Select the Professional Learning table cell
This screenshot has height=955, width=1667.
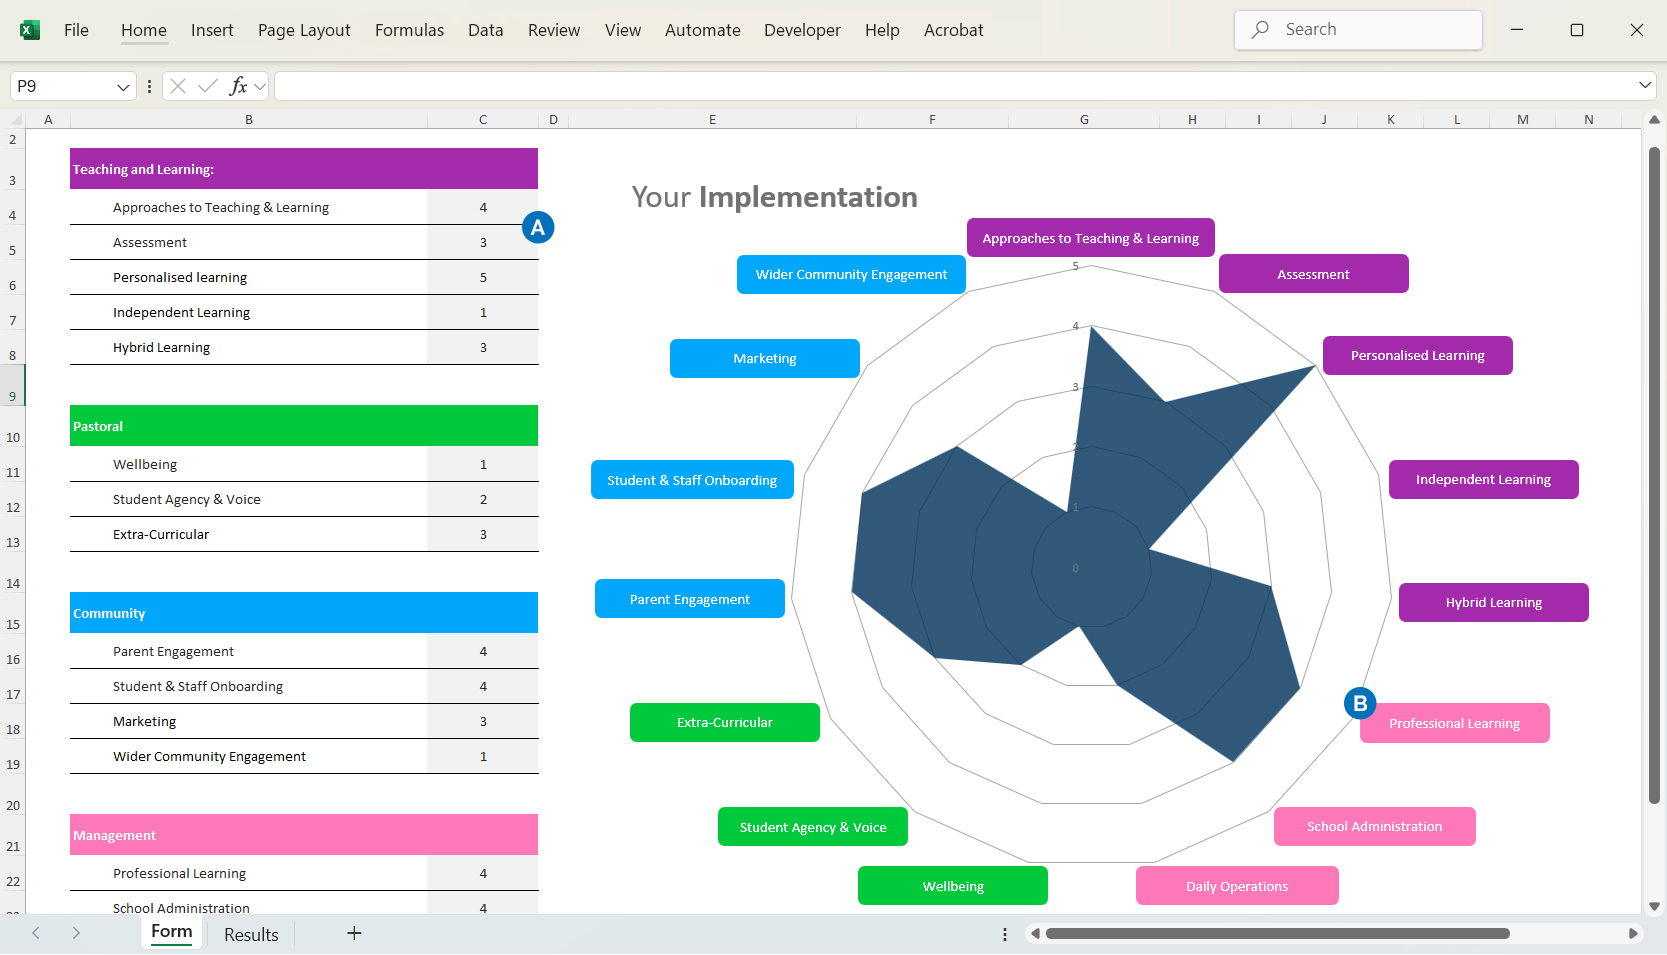[x=249, y=873]
